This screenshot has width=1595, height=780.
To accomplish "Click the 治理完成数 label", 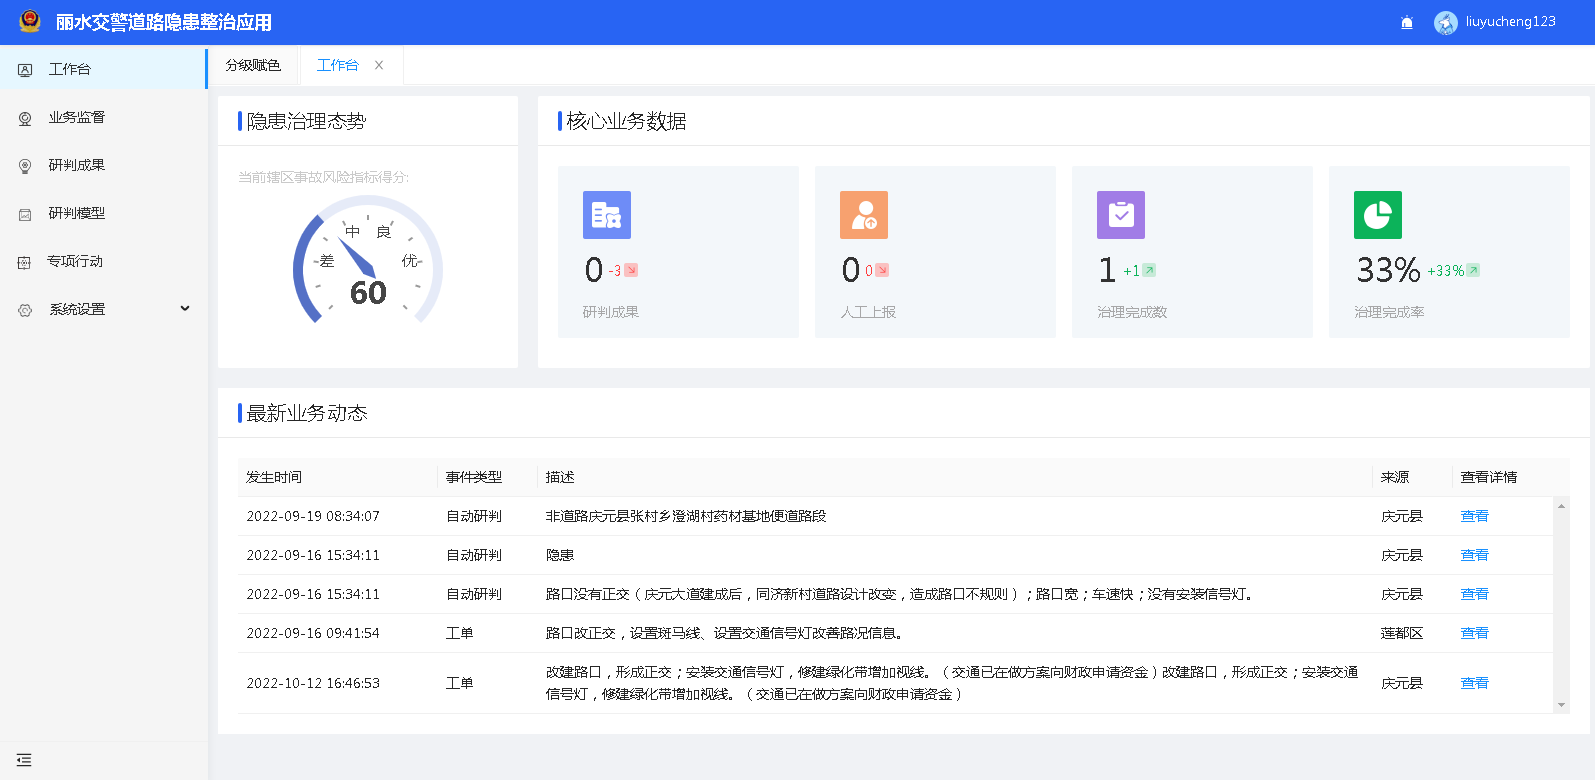I will (1132, 312).
